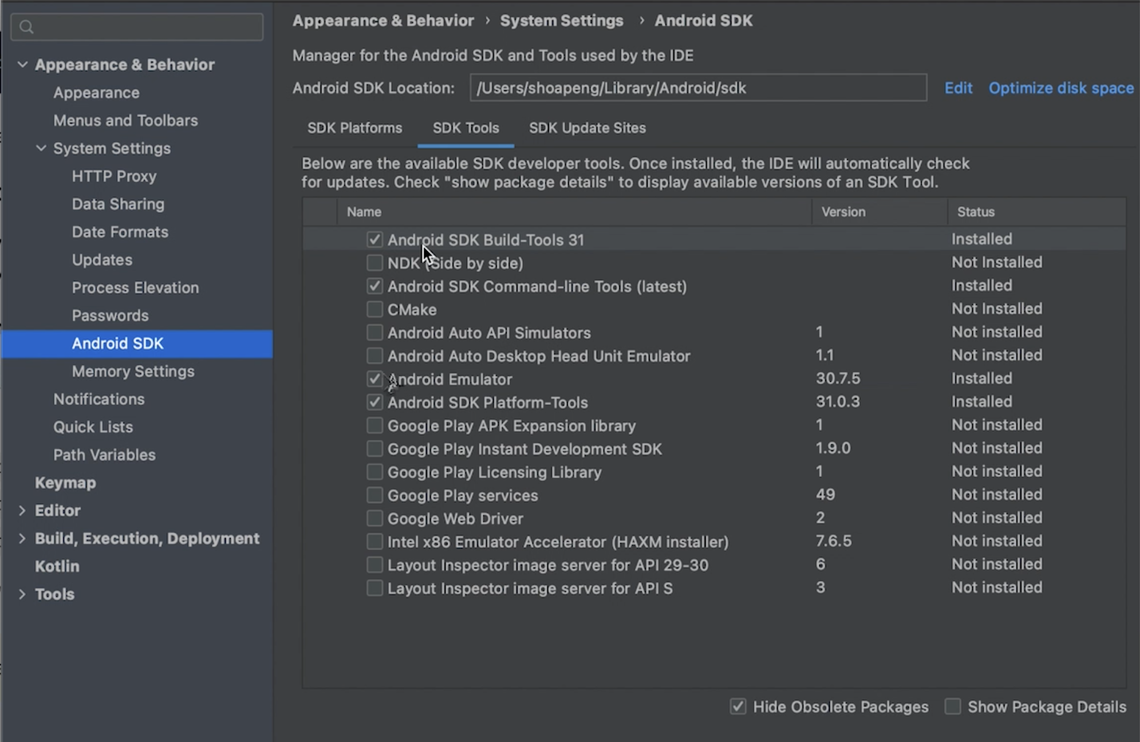Screen dimensions: 1140x742
Task: Click System Settings in the breadcrumb
Action: (x=561, y=20)
